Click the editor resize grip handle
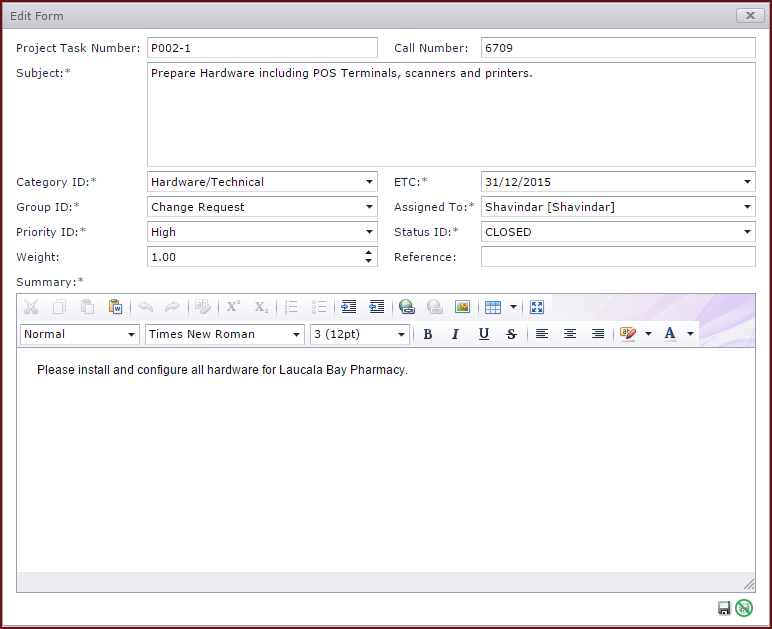Image resolution: width=772 pixels, height=629 pixels. 749,585
